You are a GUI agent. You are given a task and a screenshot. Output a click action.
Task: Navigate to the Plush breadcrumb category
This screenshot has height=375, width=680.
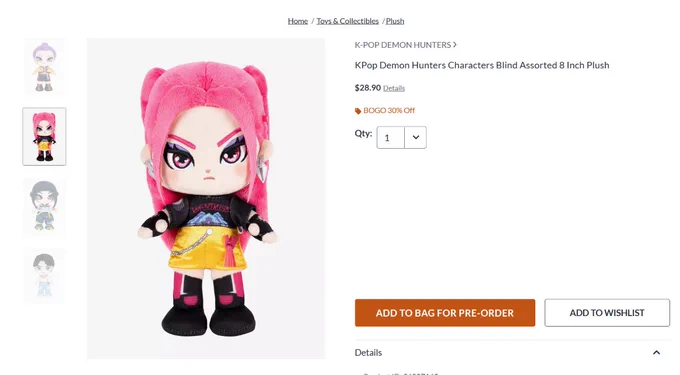coord(395,21)
